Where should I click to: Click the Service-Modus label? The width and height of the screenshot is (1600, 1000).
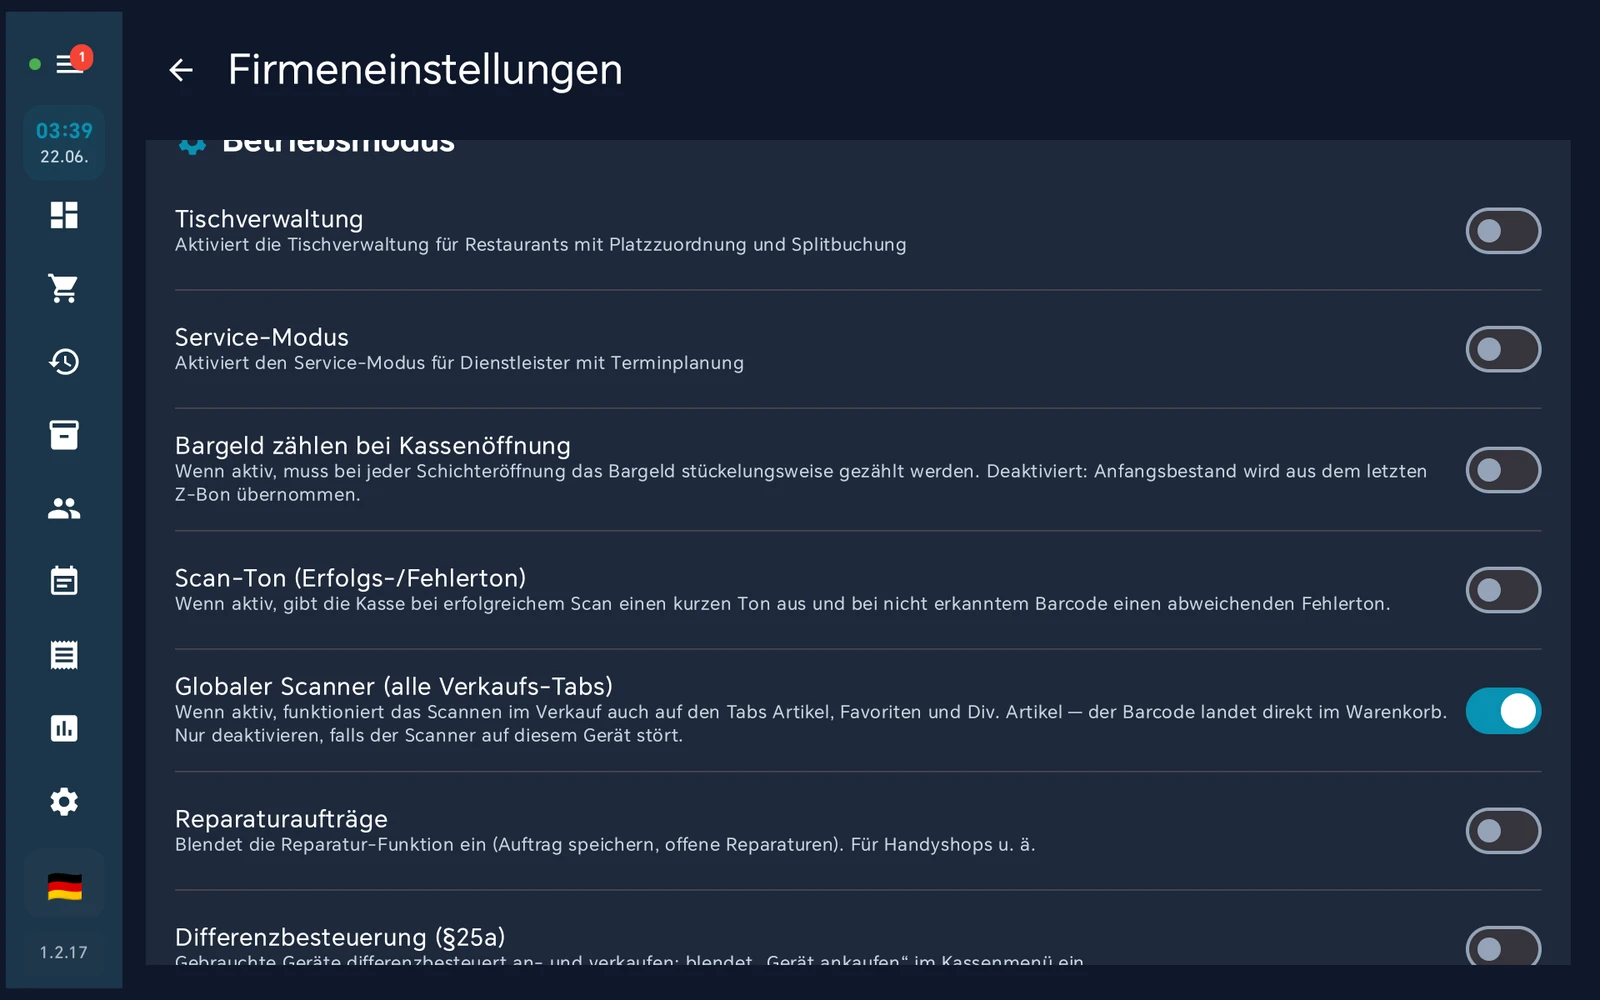[x=262, y=337]
